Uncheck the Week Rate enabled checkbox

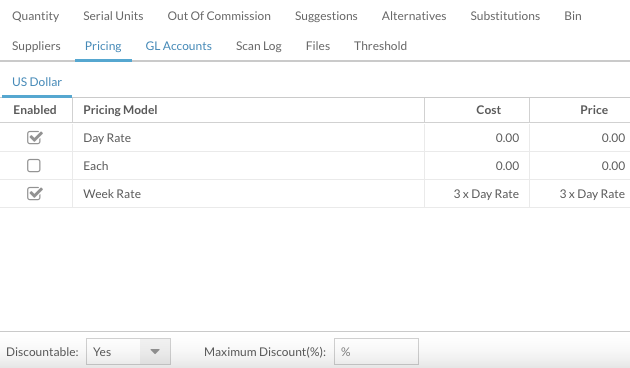pos(34,194)
